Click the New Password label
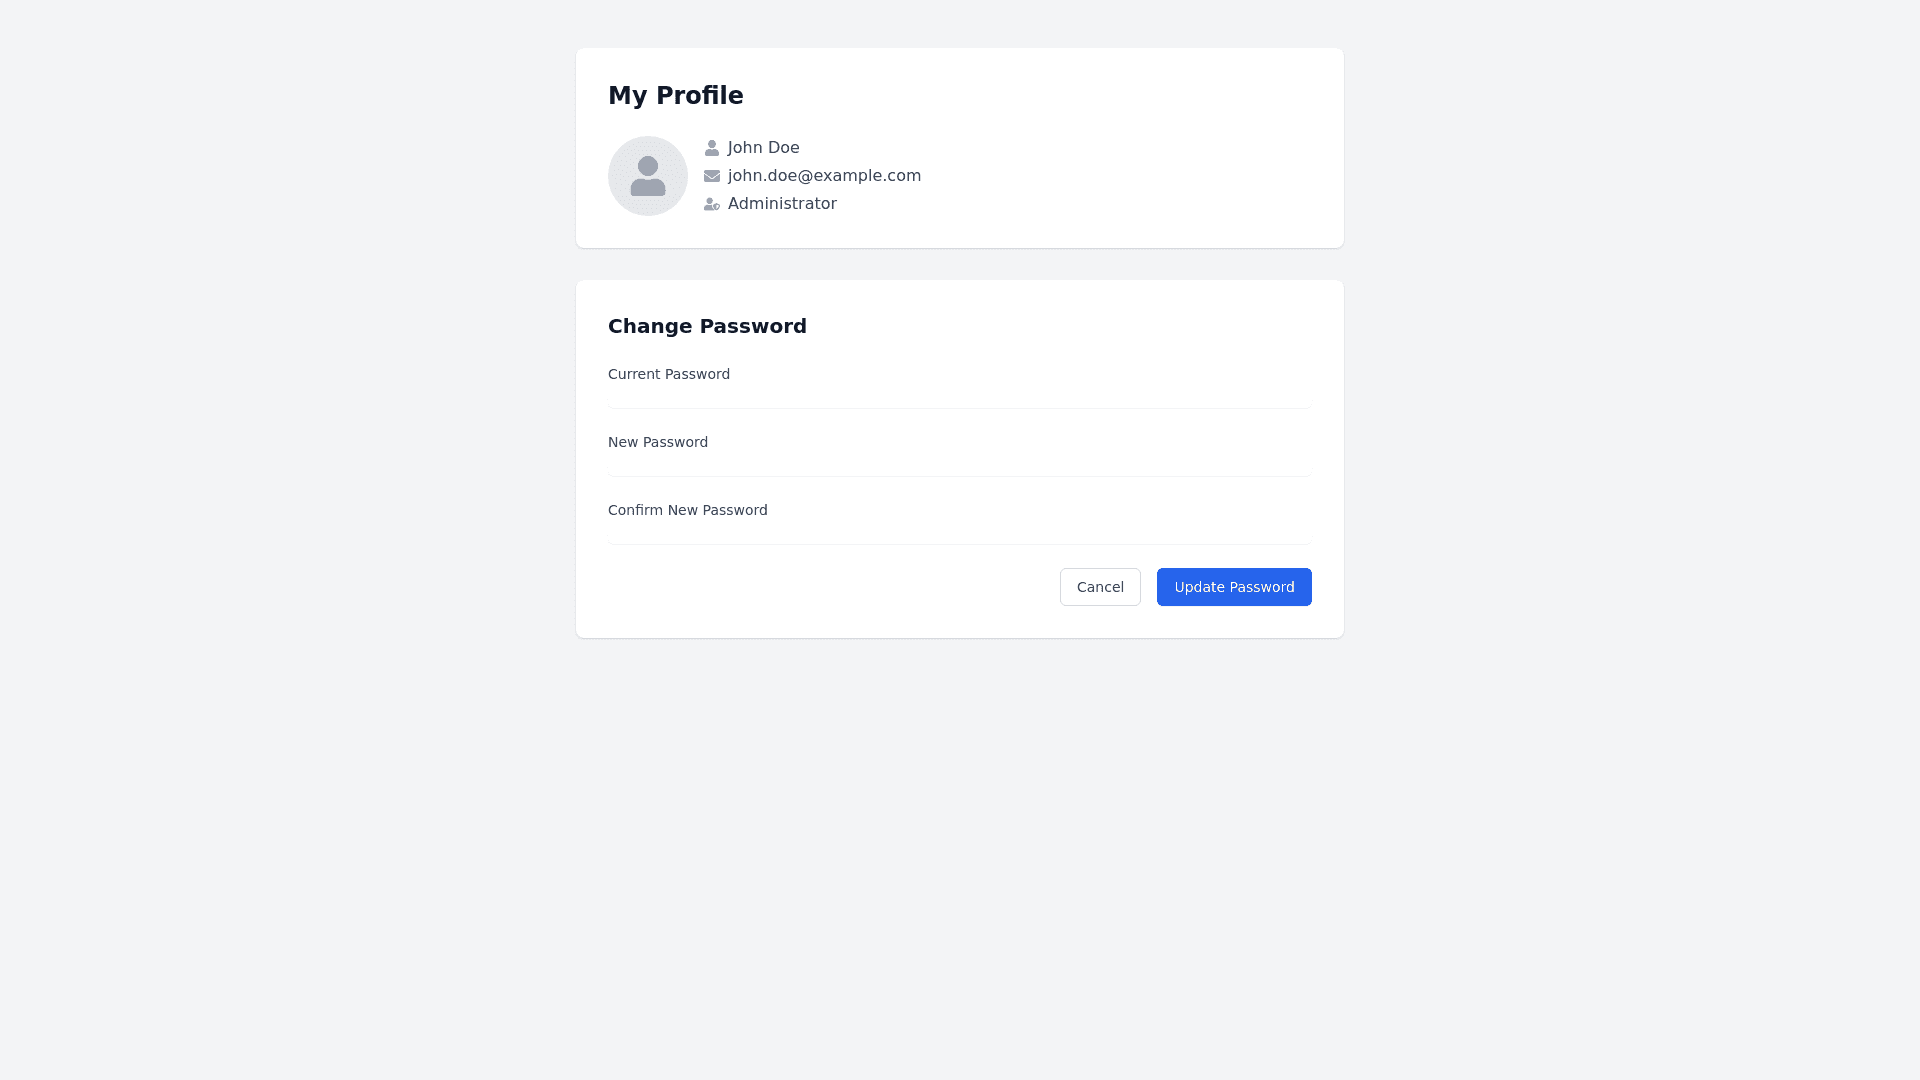 point(658,442)
